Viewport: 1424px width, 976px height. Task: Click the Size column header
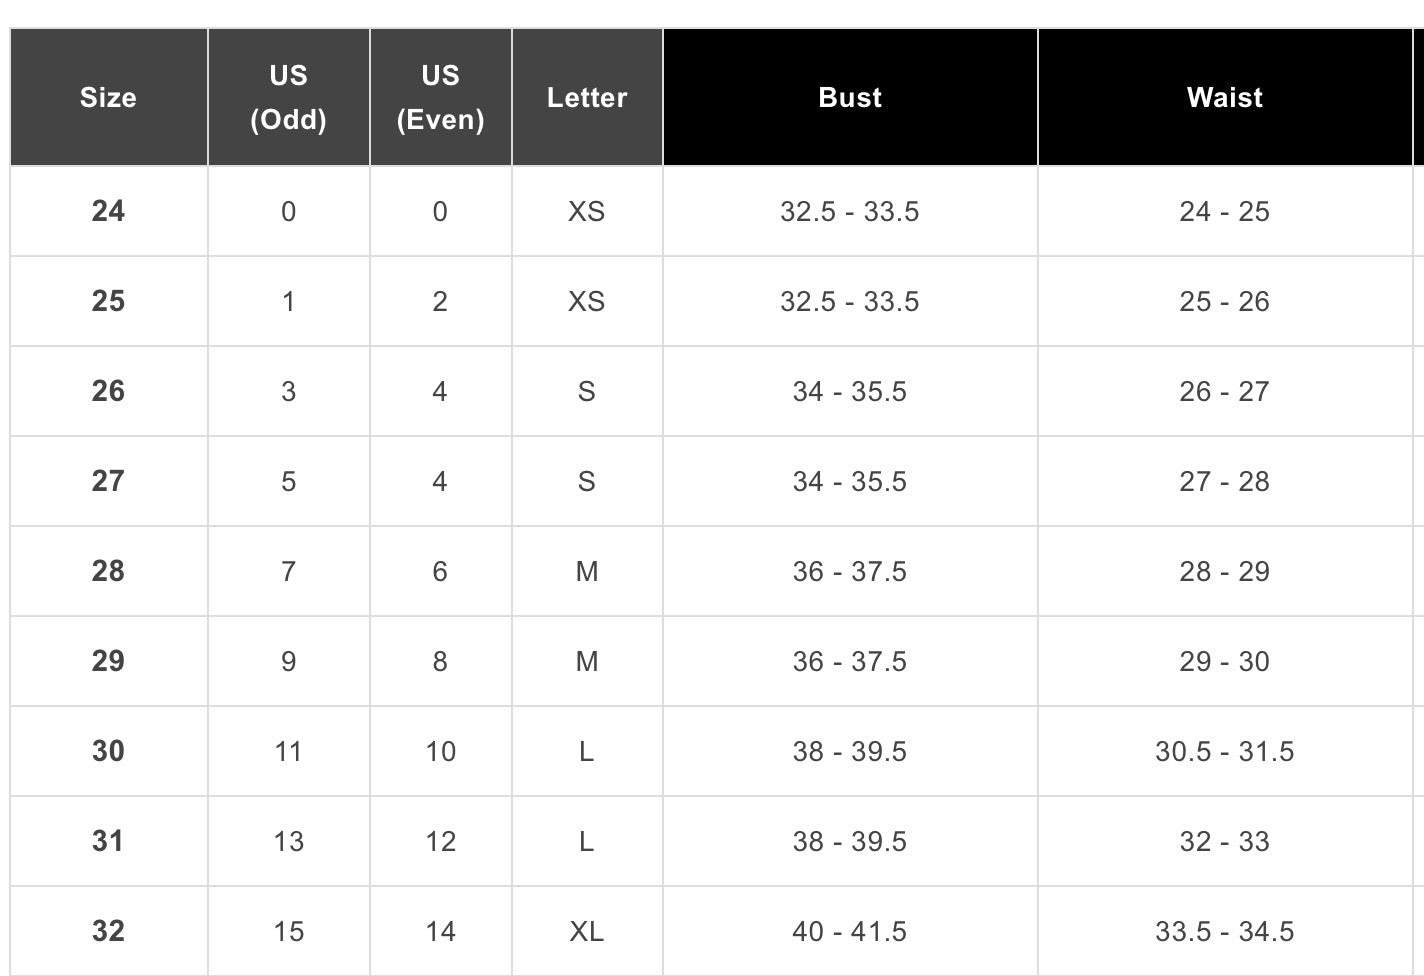(x=108, y=97)
